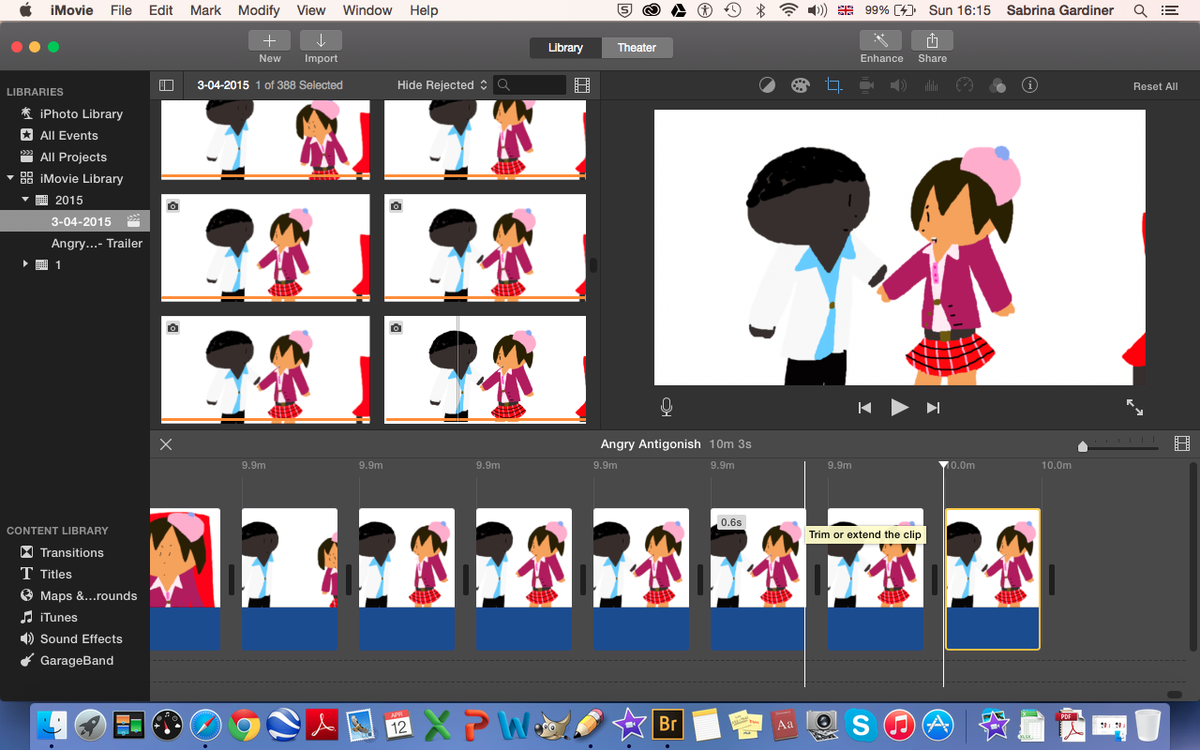Open the Time Machine status menu
This screenshot has width=1200, height=750.
coord(733,10)
